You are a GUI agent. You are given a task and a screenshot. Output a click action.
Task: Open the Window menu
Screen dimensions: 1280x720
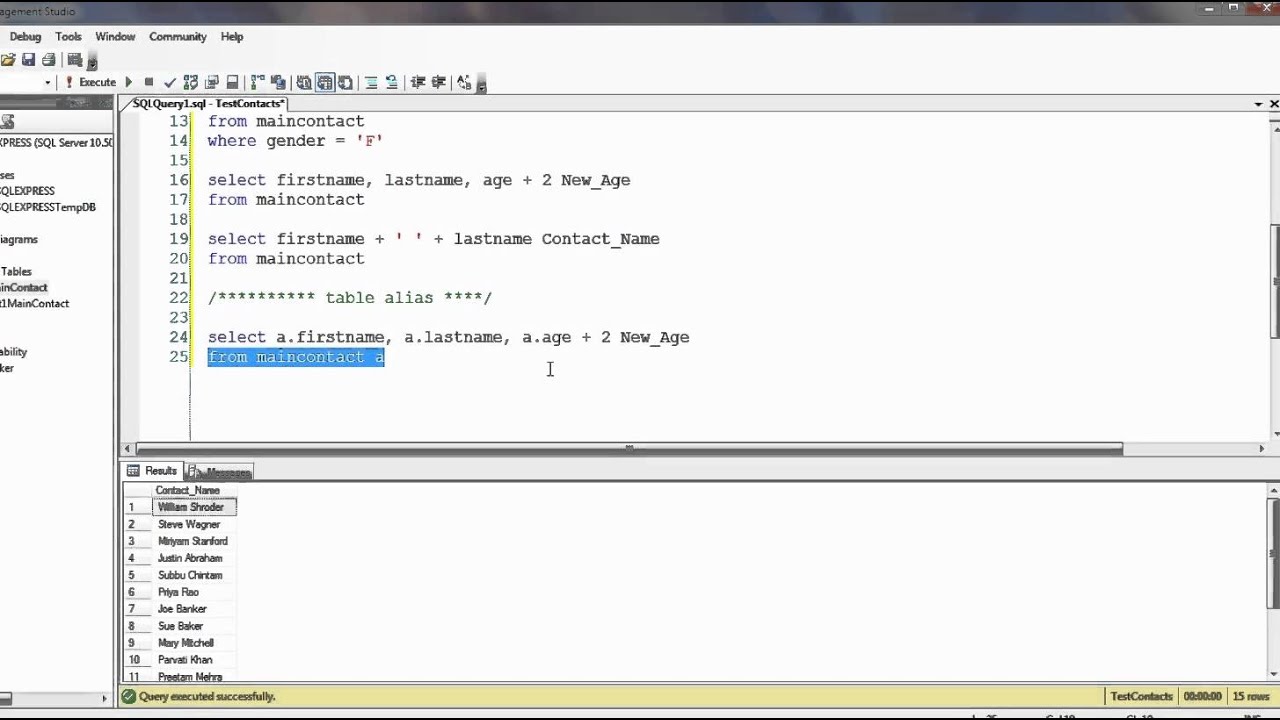[x=115, y=37]
